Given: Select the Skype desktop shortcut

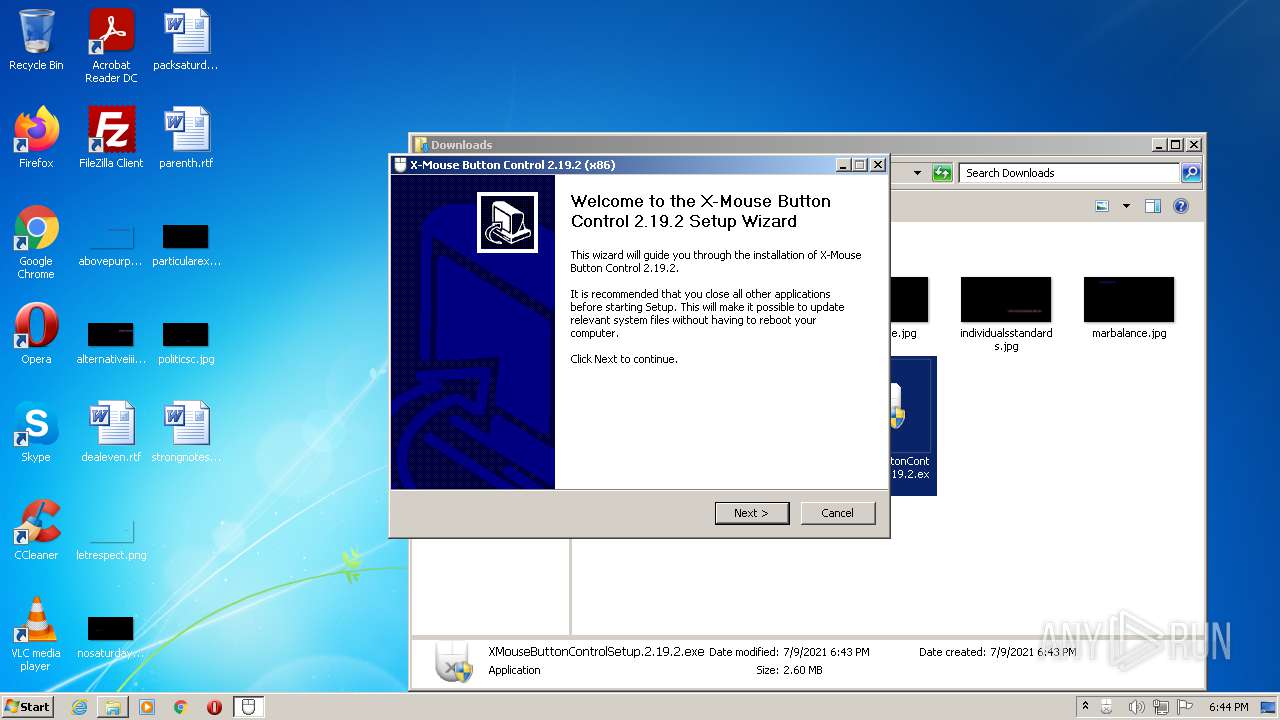Looking at the screenshot, I should click(36, 432).
